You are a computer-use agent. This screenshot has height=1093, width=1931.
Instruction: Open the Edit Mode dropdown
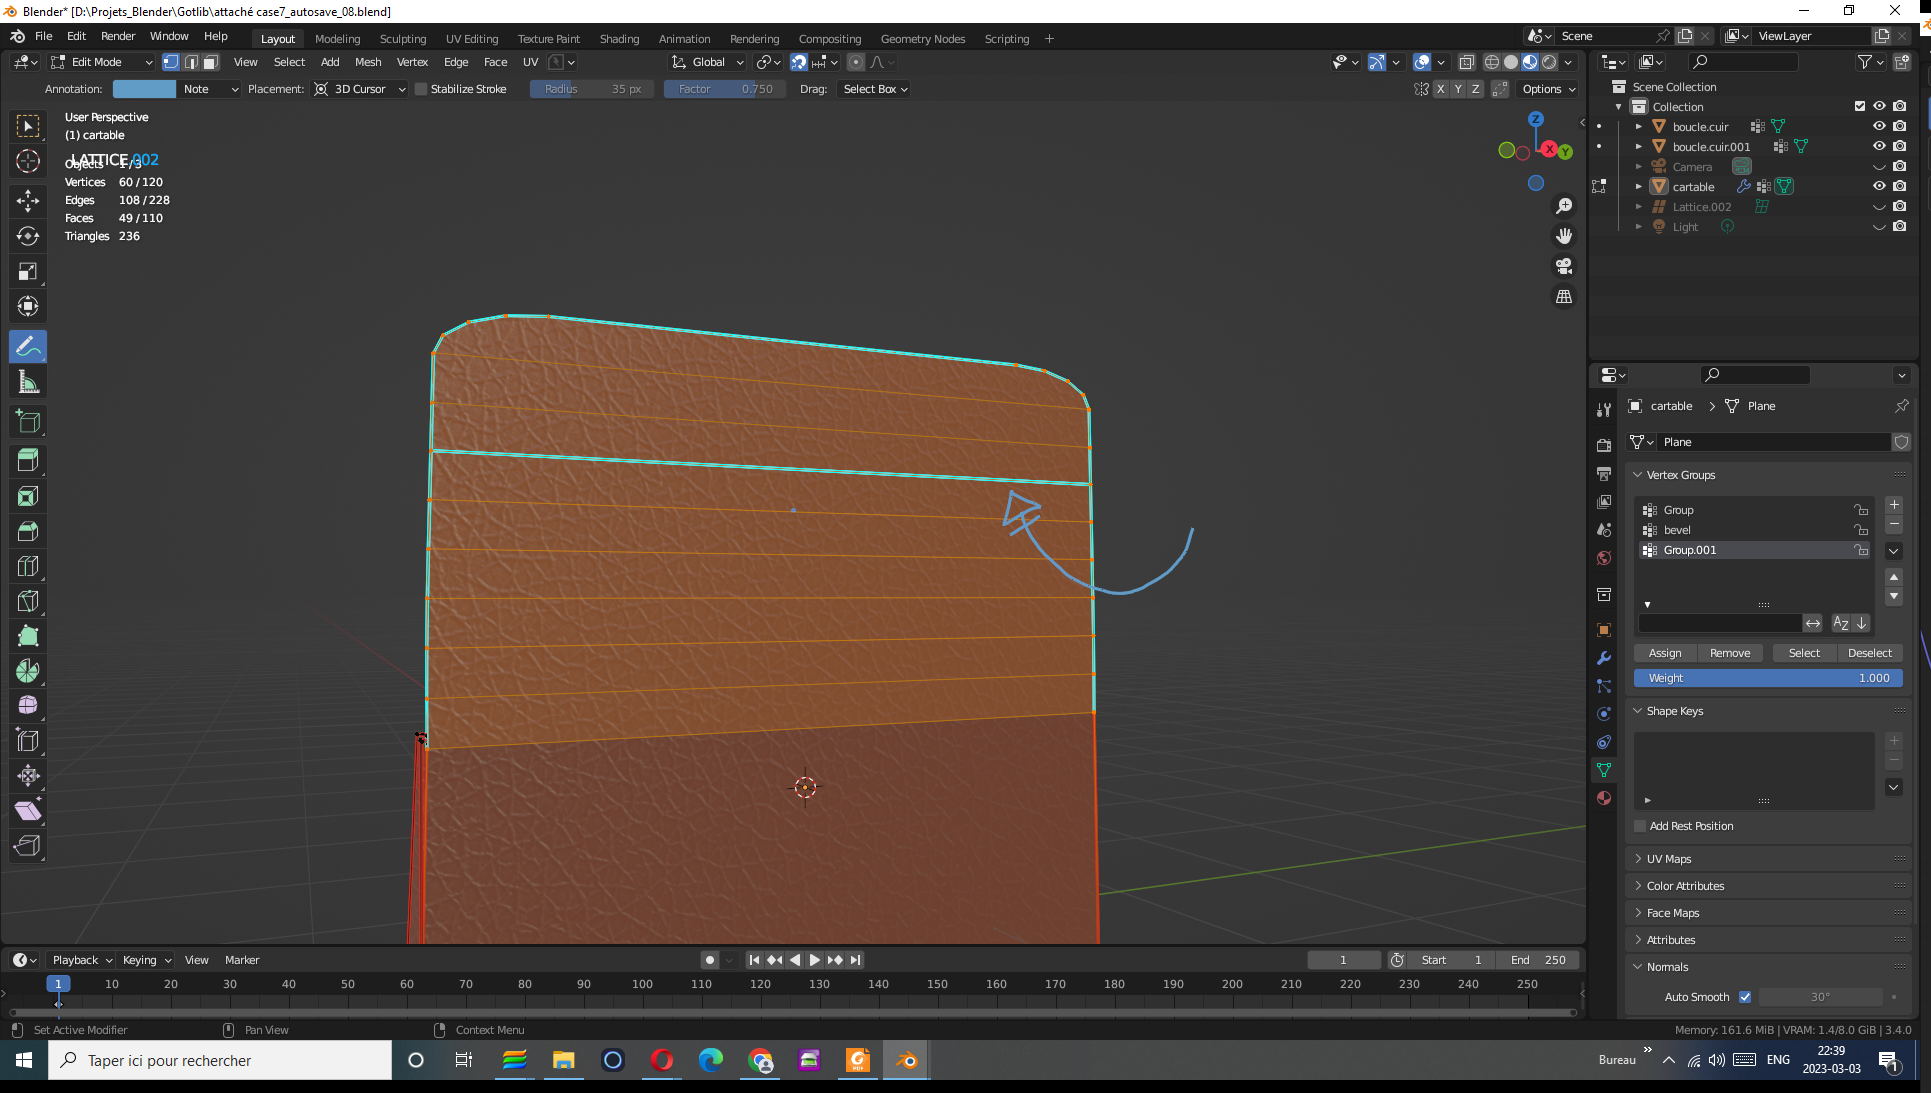102,62
